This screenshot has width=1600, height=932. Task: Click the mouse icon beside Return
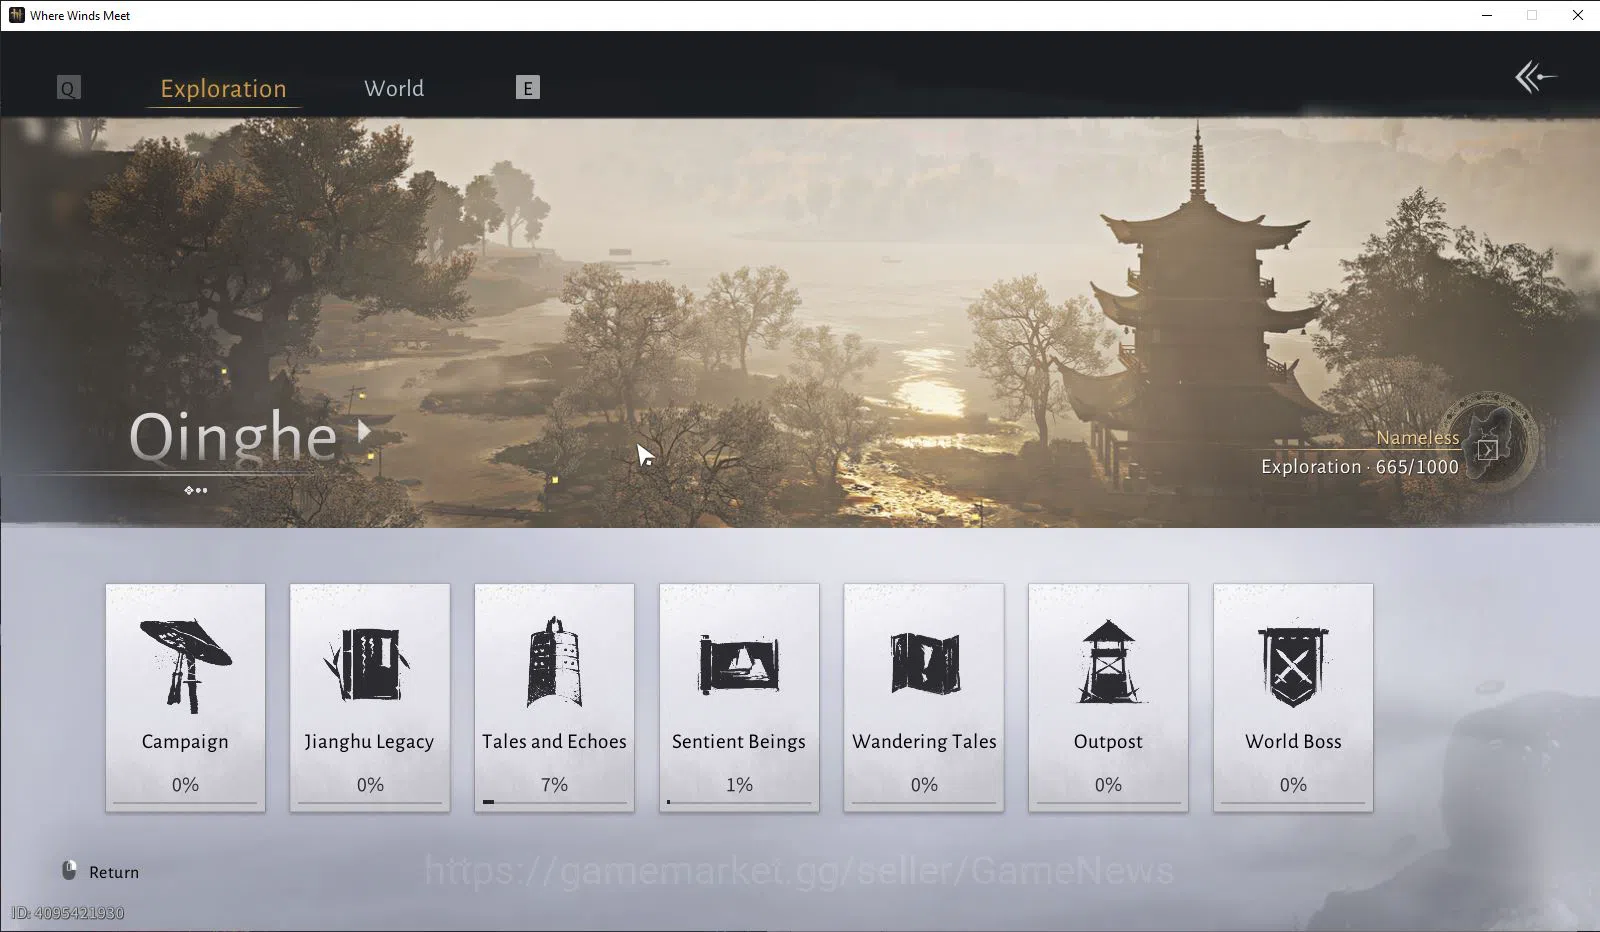click(69, 871)
